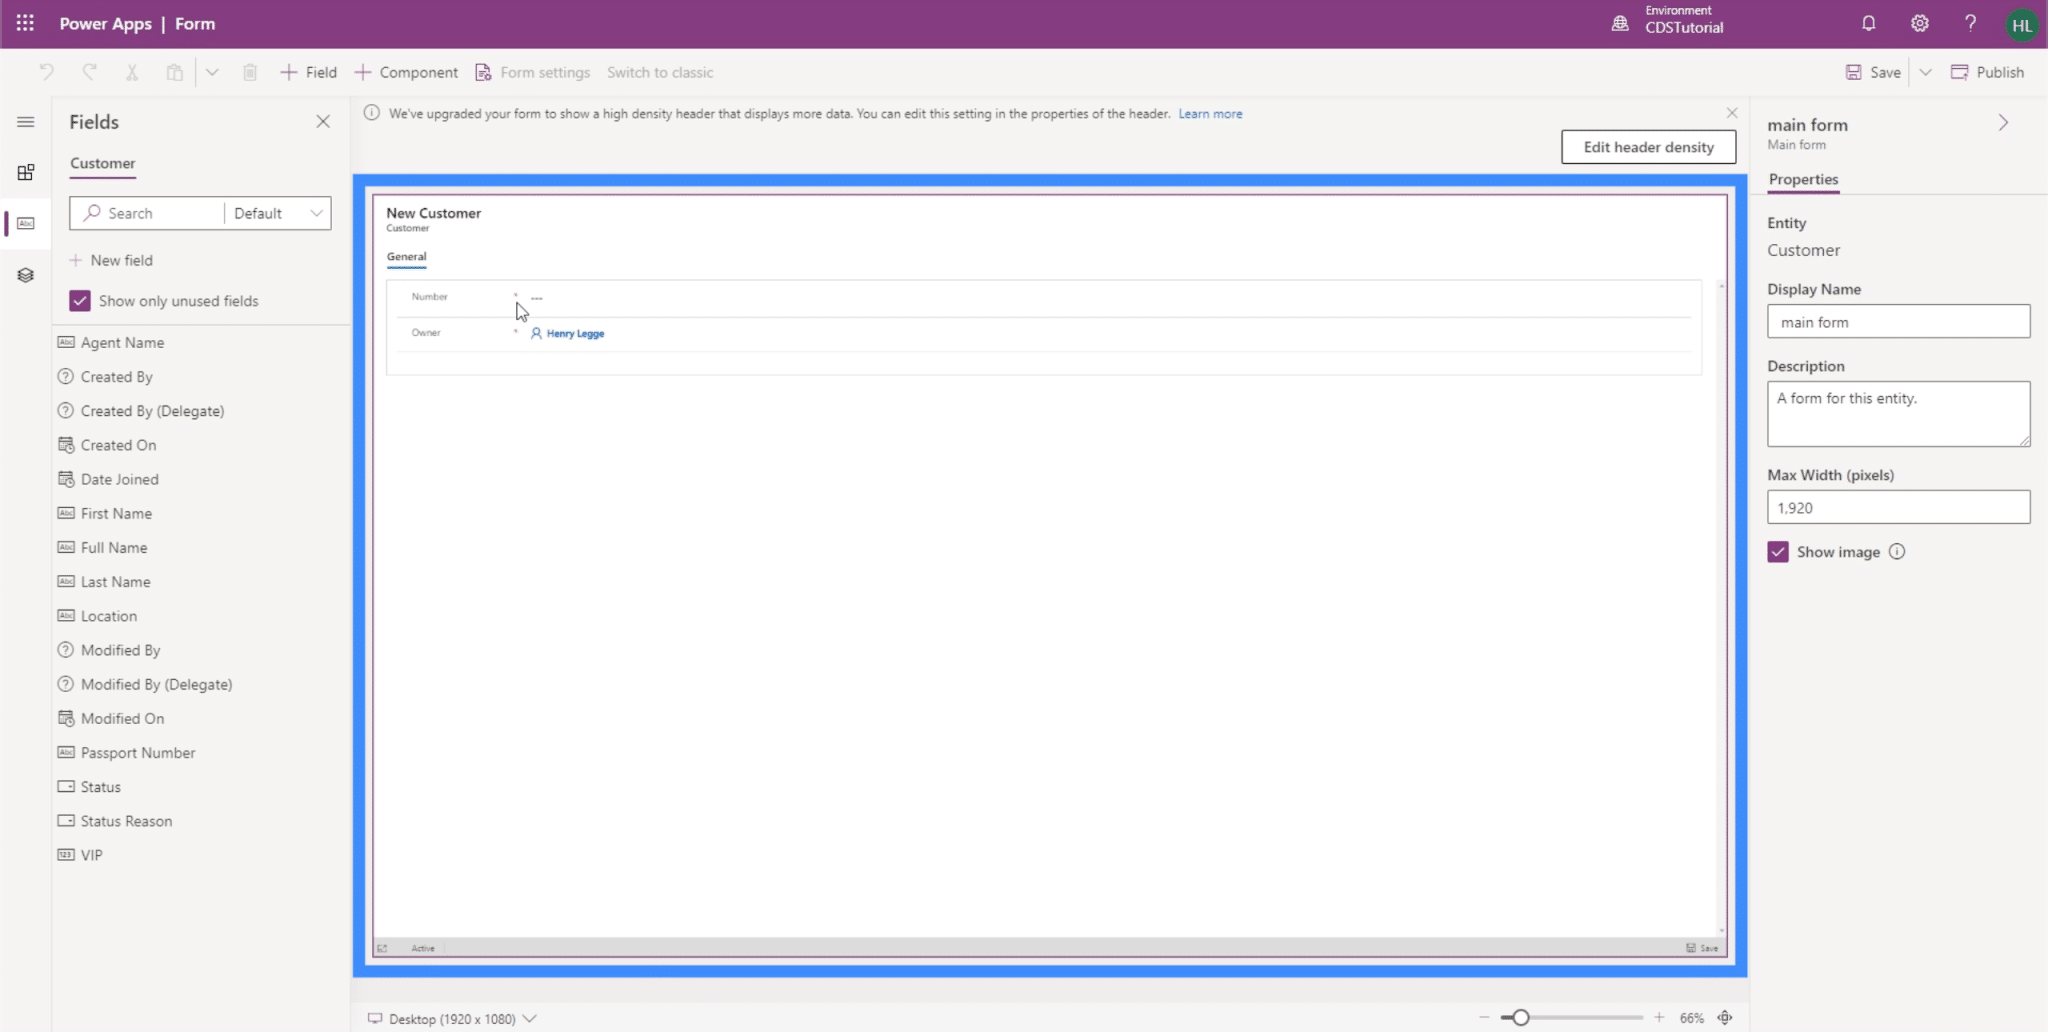
Task: Click the Learn more link
Action: (1210, 114)
